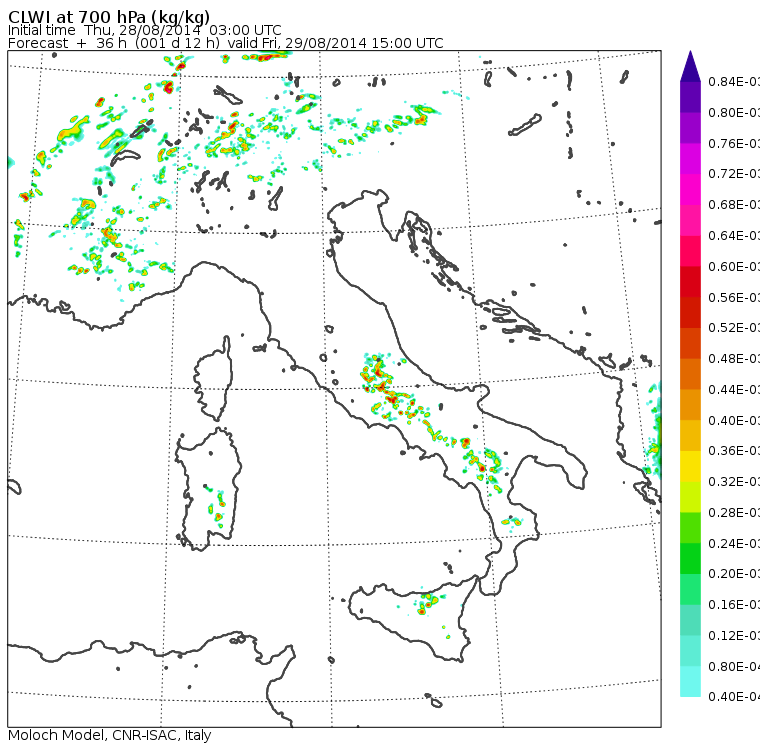Viewport: 760px width, 749px height.
Task: Click the 0.80E-03 scale label
Action: [734, 112]
